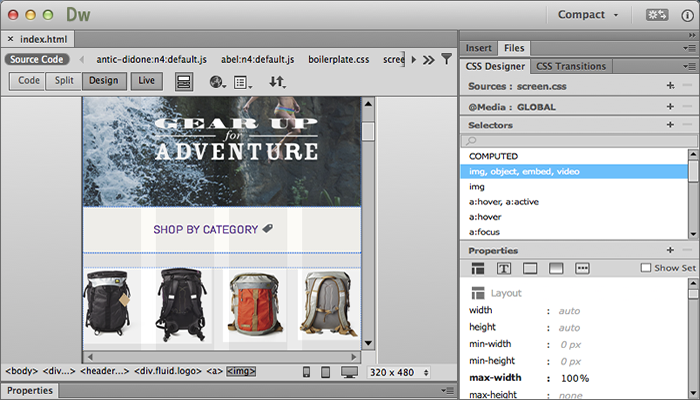Open the CSS Designer tab
The image size is (700, 400).
495,67
